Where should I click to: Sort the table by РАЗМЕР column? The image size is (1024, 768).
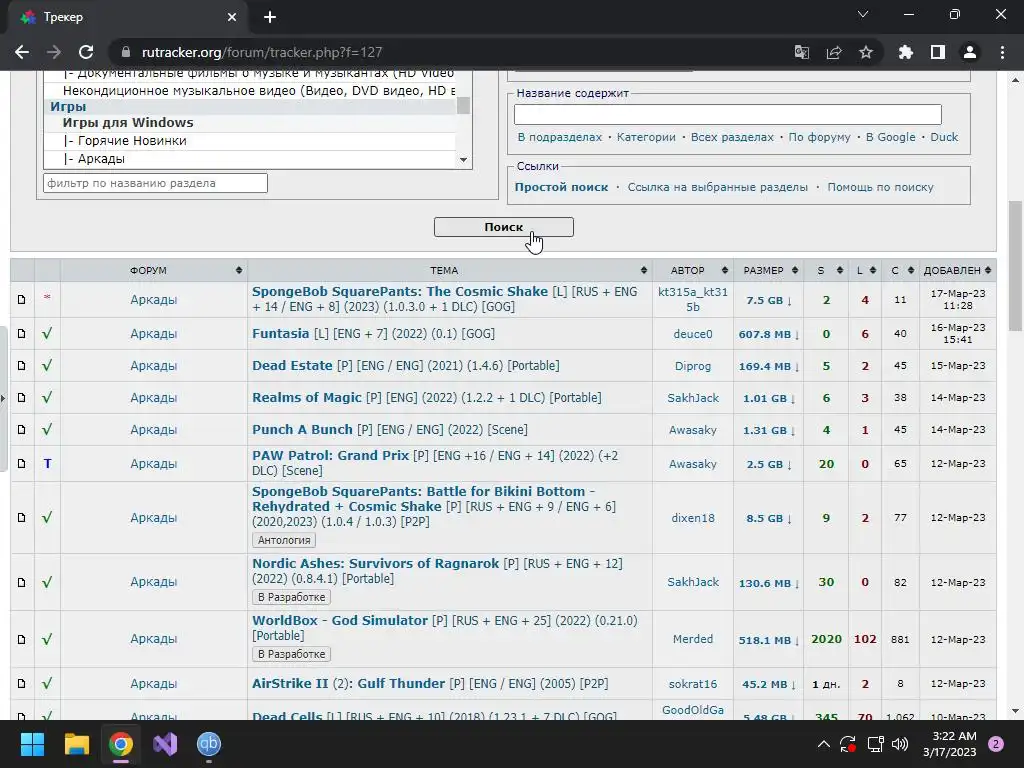[769, 270]
